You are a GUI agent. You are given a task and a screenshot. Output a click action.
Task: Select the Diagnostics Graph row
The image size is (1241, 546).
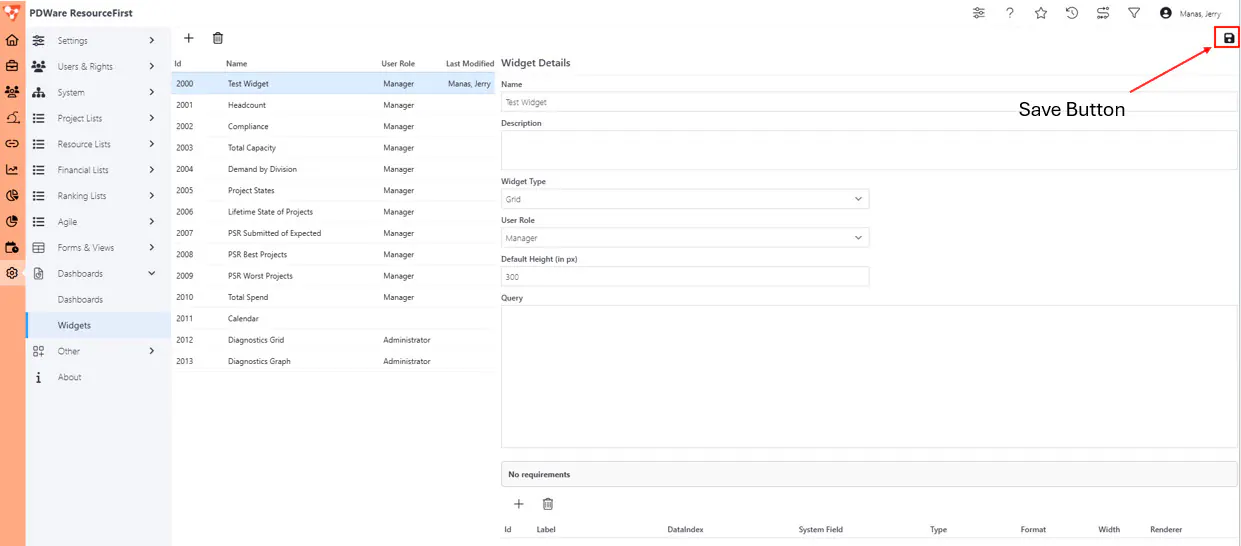coord(333,361)
